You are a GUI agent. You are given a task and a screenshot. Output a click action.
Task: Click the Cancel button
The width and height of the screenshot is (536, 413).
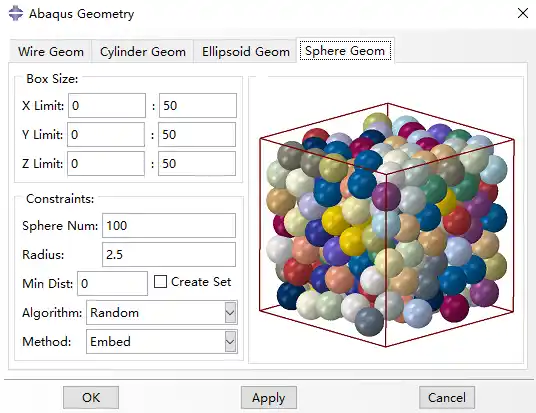pos(447,397)
